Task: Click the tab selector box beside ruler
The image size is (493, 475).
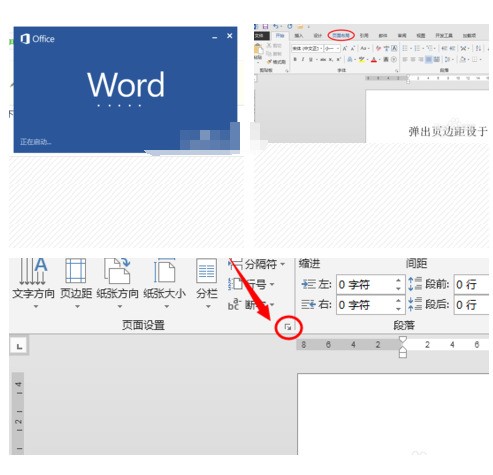Action: [19, 346]
